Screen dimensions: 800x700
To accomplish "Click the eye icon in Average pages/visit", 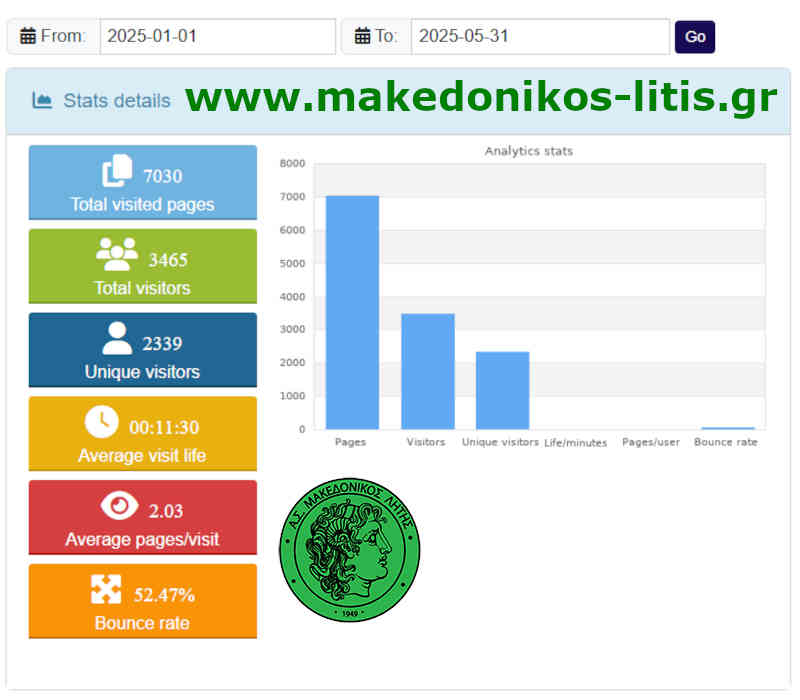I will pyautogui.click(x=119, y=507).
